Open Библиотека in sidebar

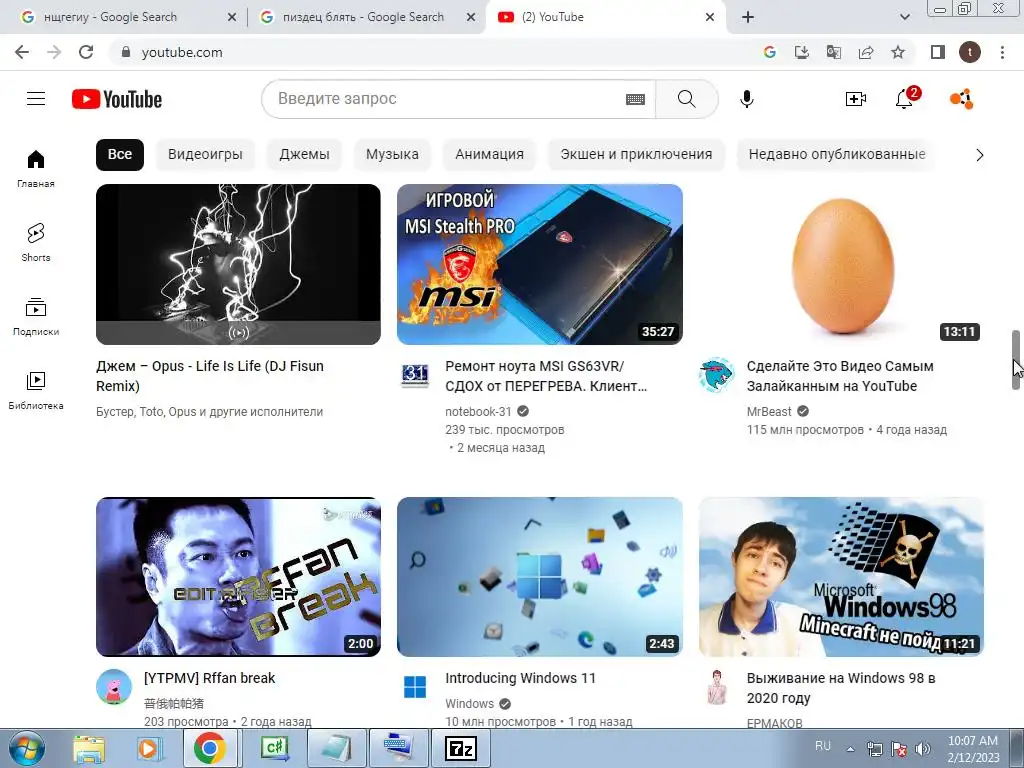pyautogui.click(x=36, y=390)
